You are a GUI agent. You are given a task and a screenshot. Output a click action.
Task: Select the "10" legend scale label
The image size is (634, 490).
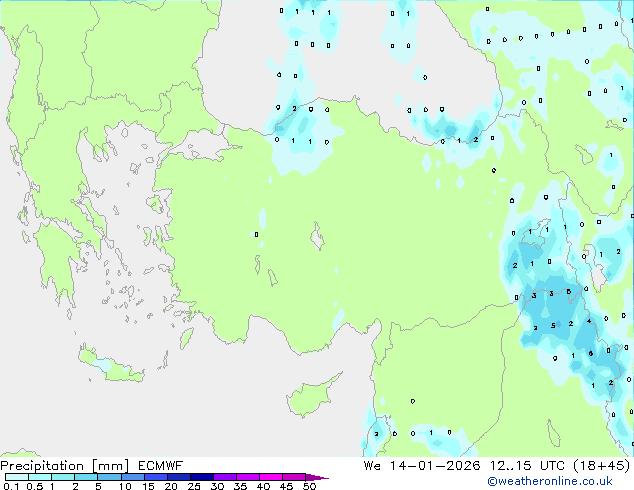(x=125, y=486)
